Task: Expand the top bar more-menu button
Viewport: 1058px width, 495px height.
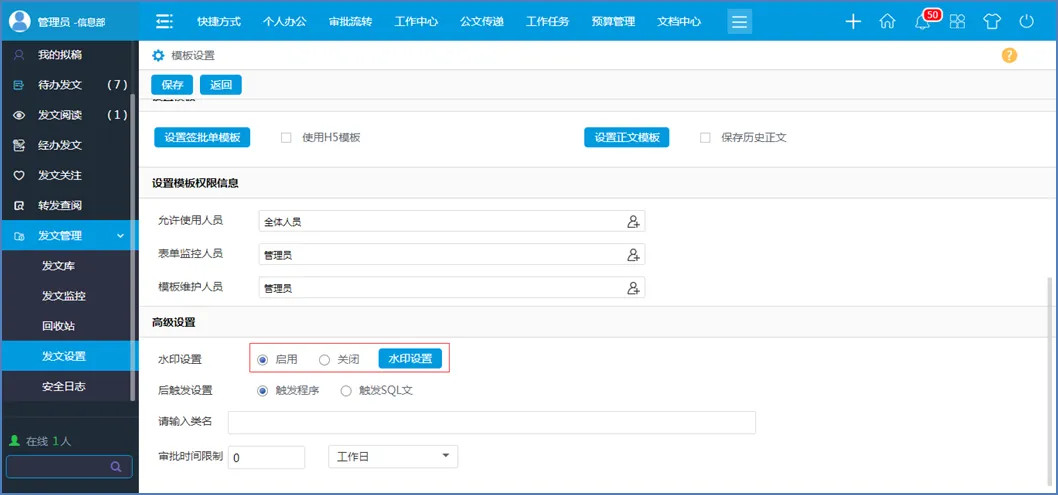Action: 739,21
